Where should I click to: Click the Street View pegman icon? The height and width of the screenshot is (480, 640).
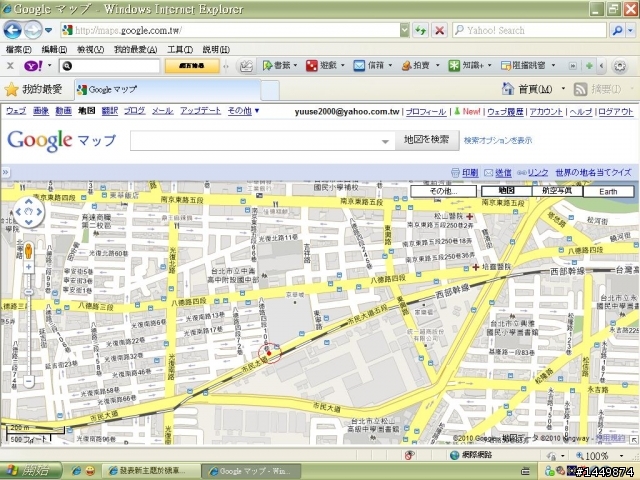[x=28, y=251]
